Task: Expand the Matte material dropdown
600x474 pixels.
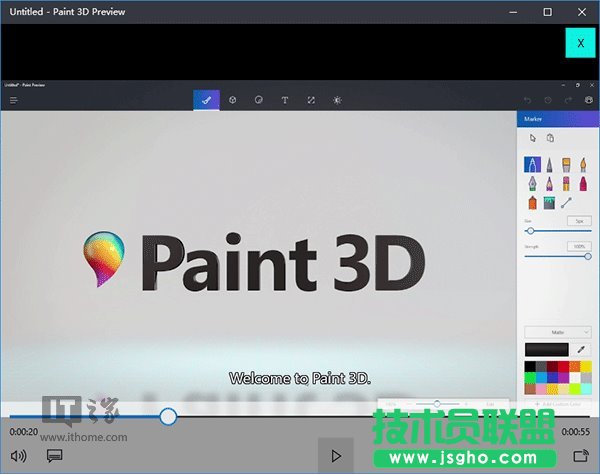Action: (558, 332)
